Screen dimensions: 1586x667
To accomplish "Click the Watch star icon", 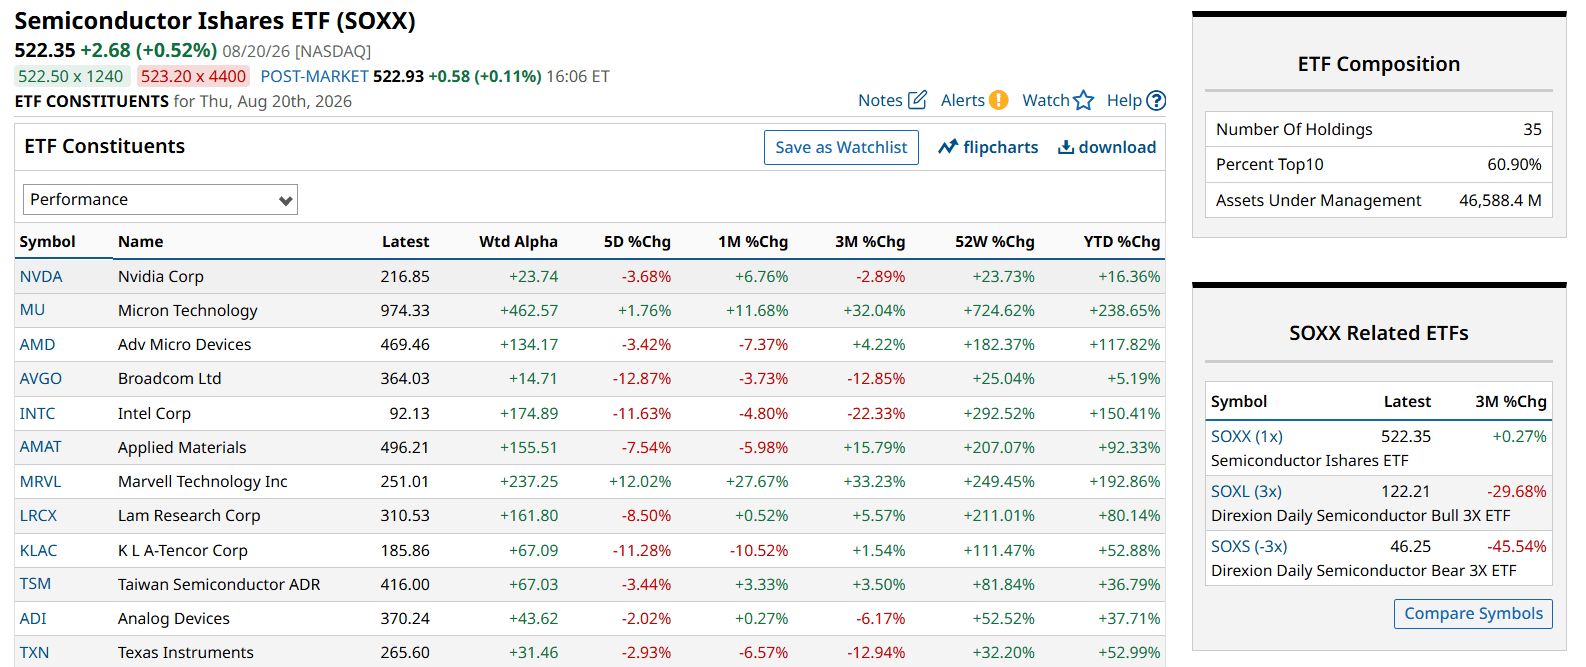I will coord(1084,100).
